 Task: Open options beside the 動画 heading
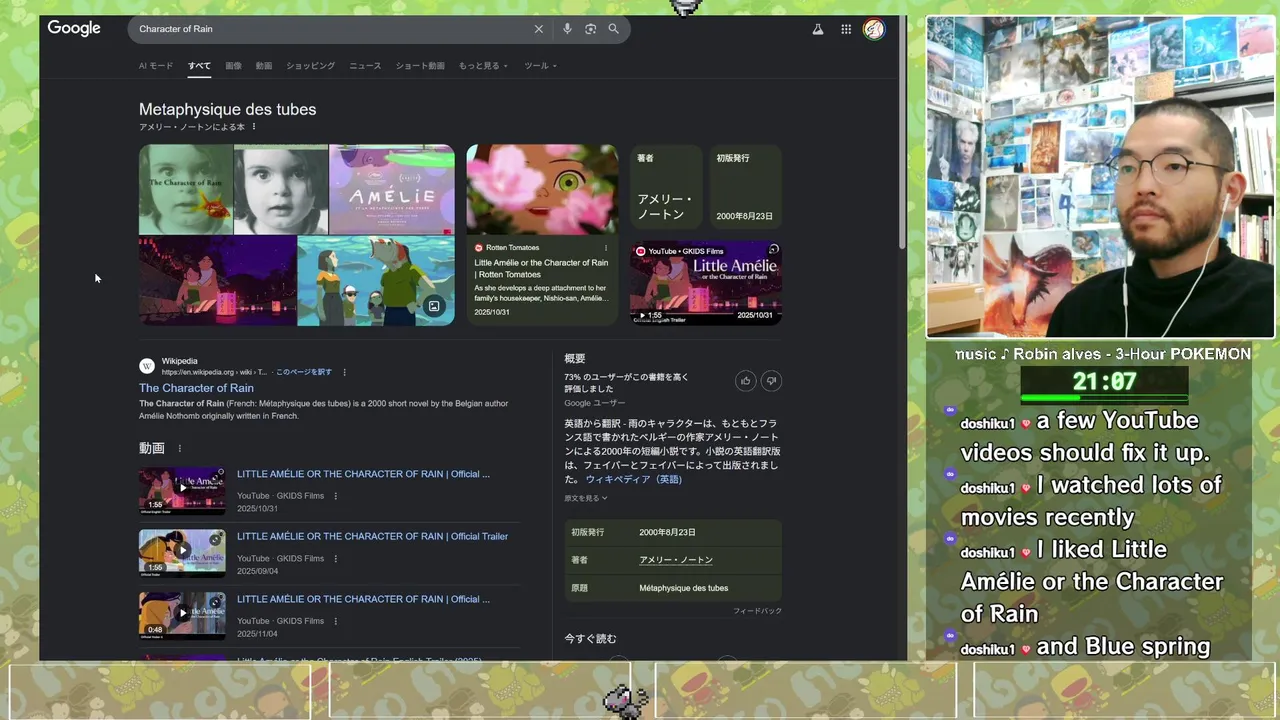point(180,448)
